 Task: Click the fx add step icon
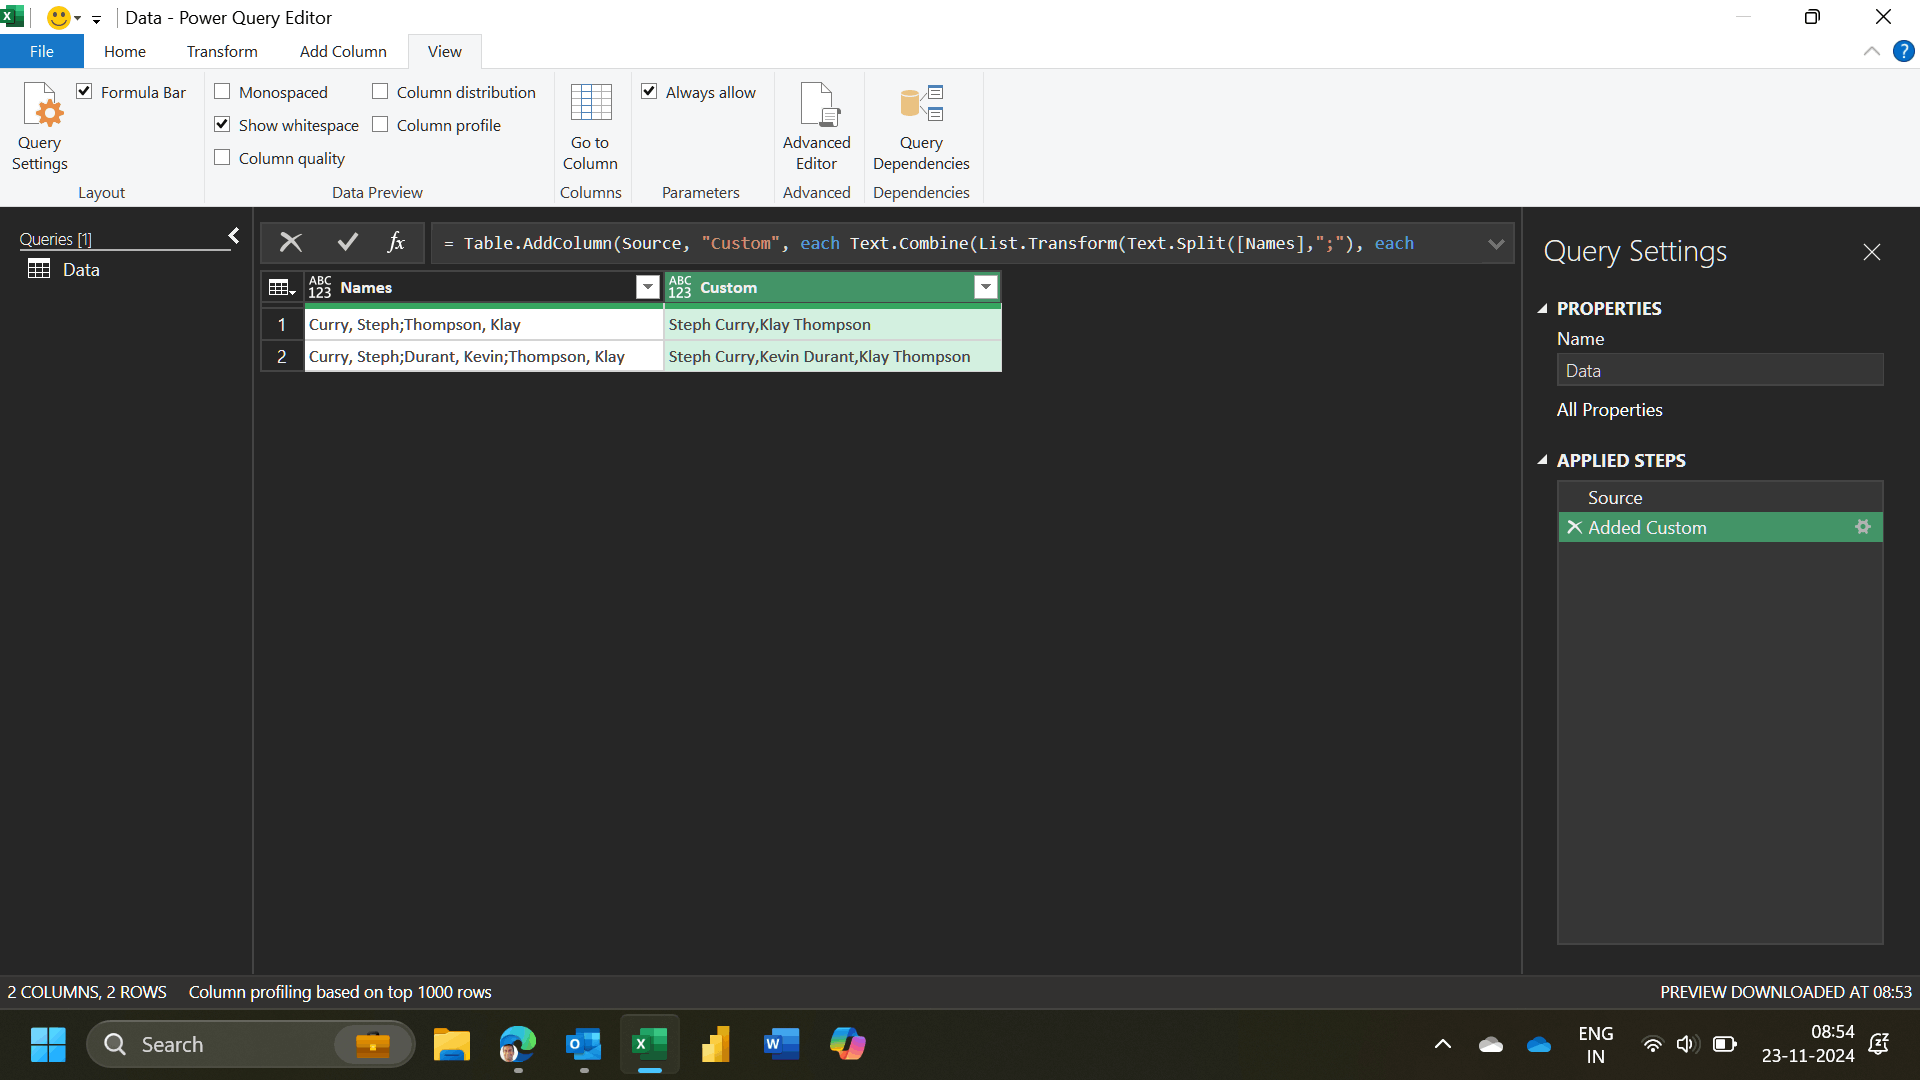tap(396, 242)
